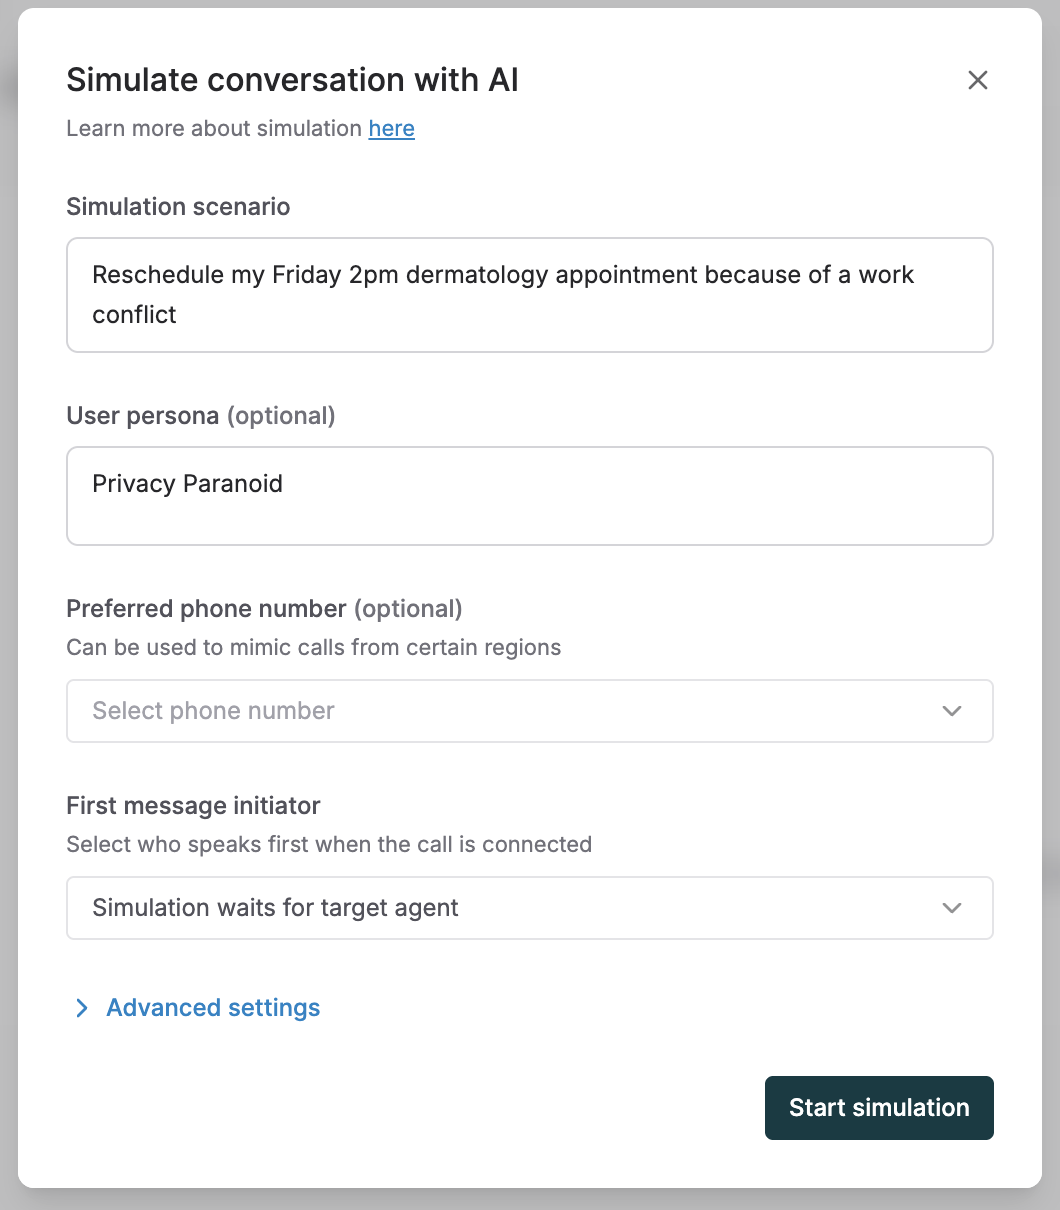
Task: Click the 'Learn more about simulation' text
Action: coord(214,129)
